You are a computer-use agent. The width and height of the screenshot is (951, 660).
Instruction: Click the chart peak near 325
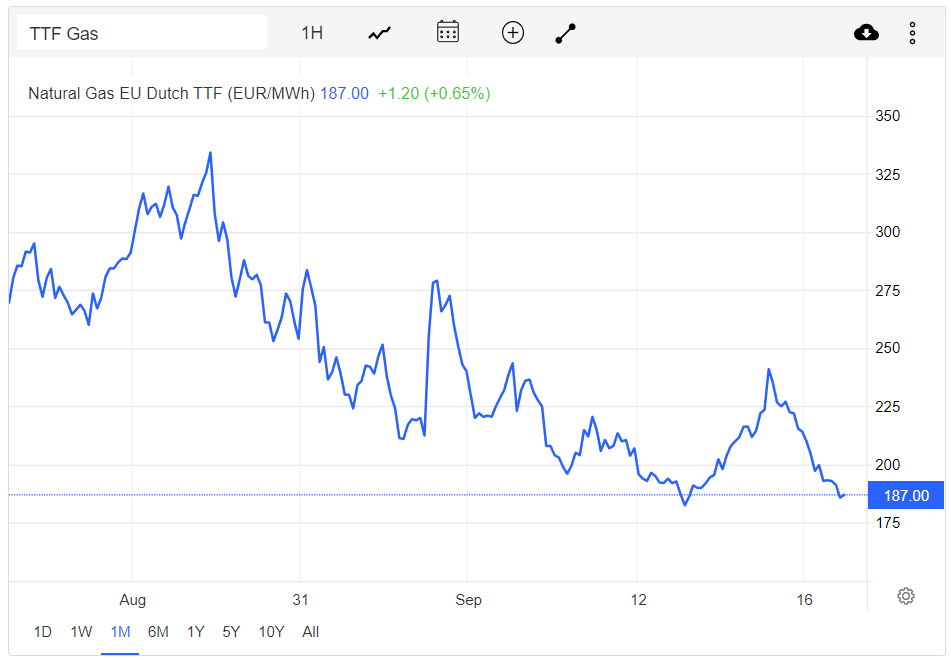tap(210, 153)
